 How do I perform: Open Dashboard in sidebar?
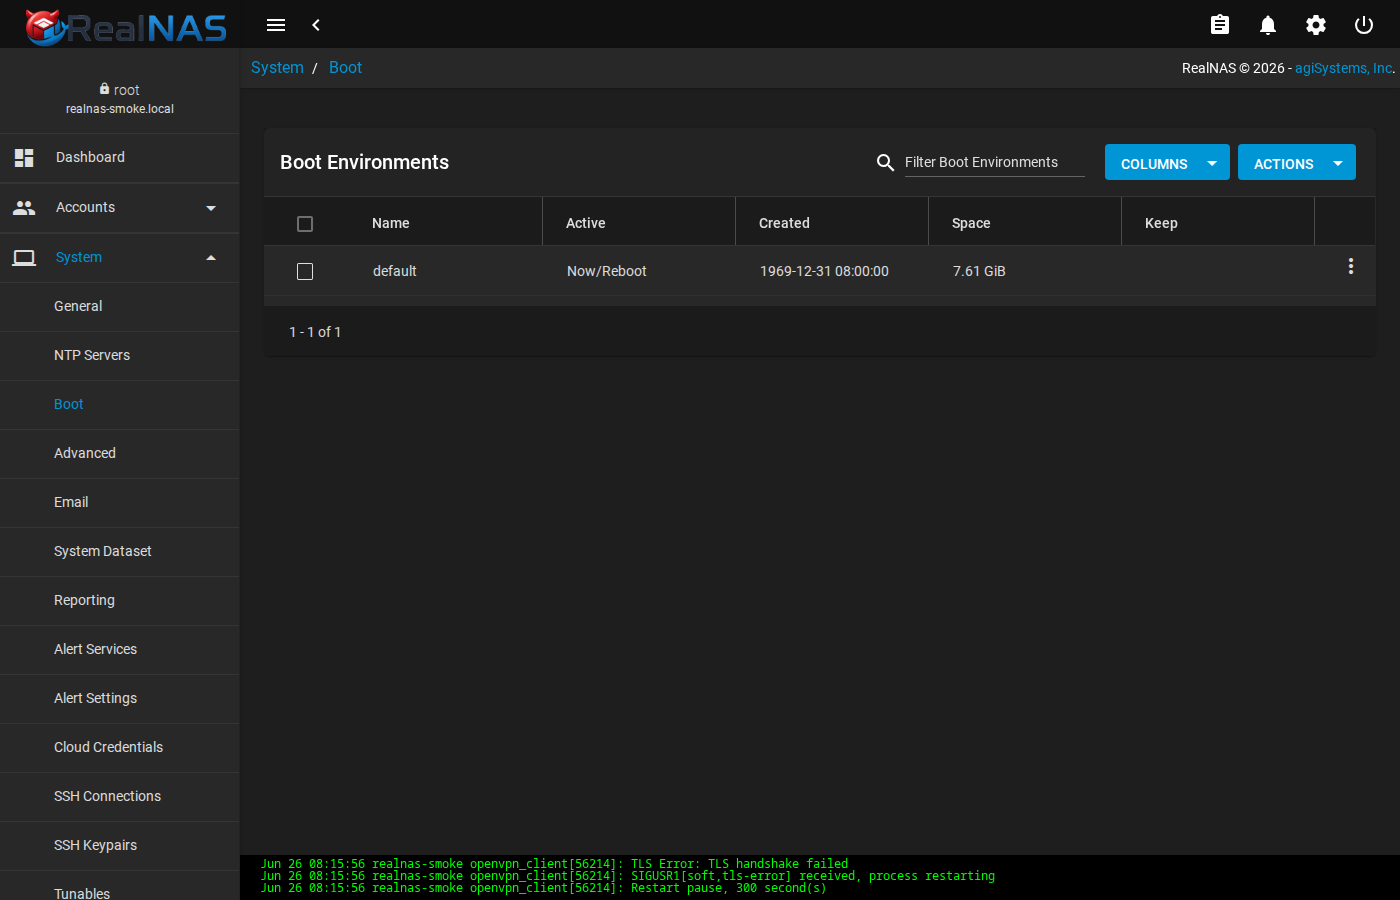120,158
